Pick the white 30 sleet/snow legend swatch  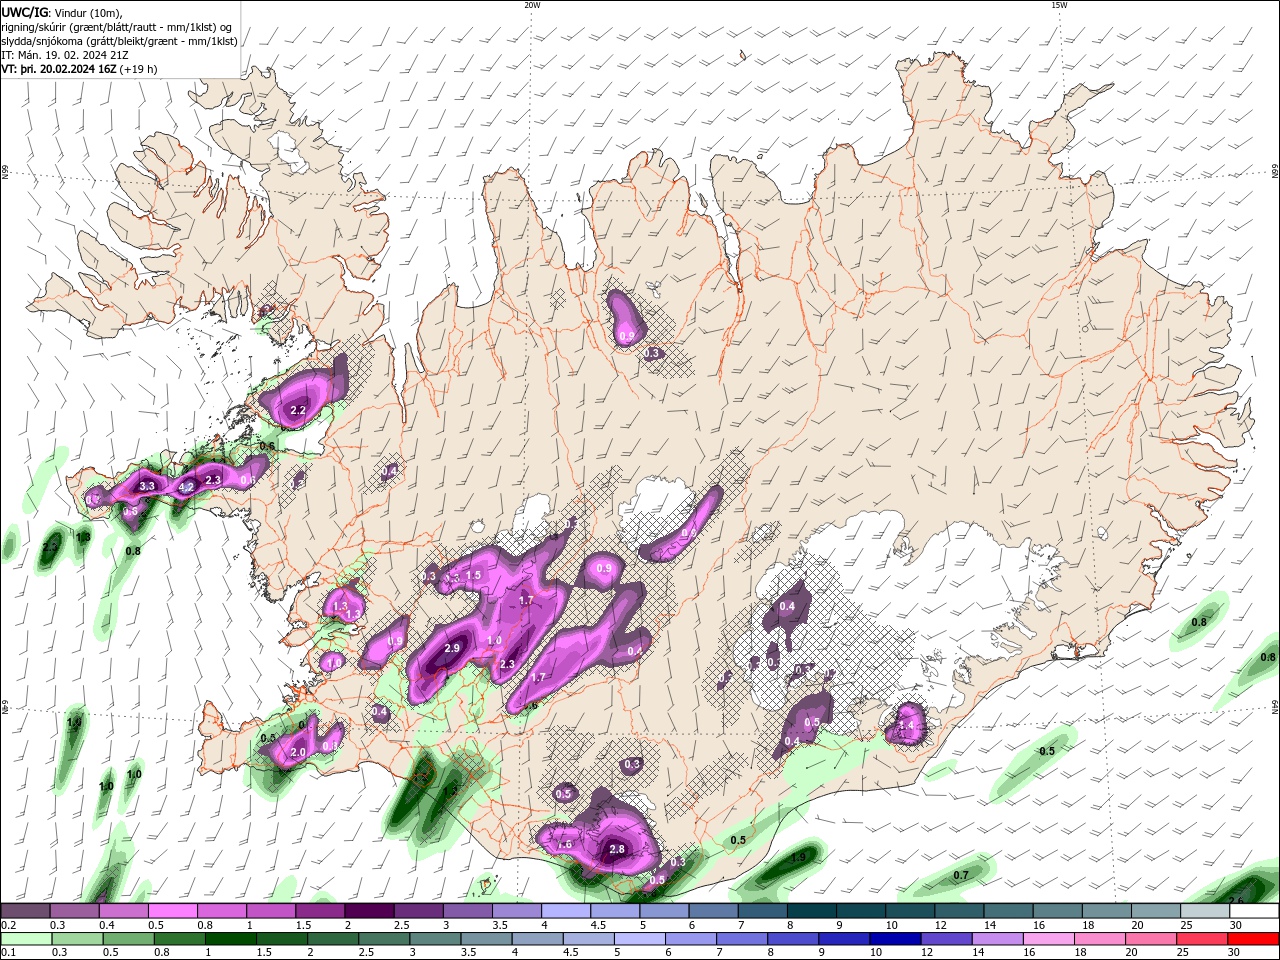1253,911
